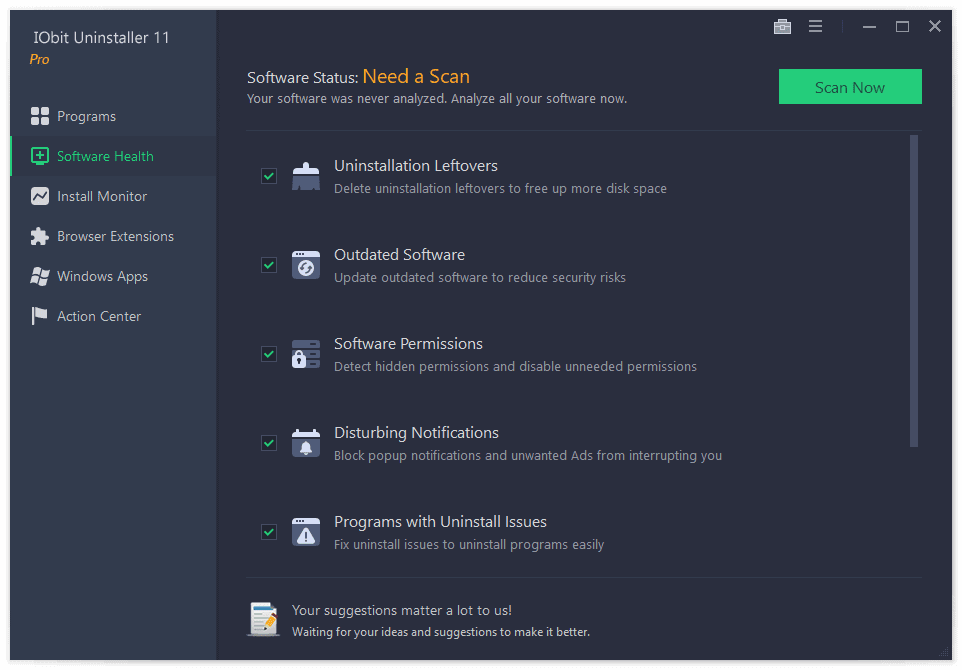Switch to the Action Center section
Image resolution: width=962 pixels, height=670 pixels.
[x=98, y=316]
